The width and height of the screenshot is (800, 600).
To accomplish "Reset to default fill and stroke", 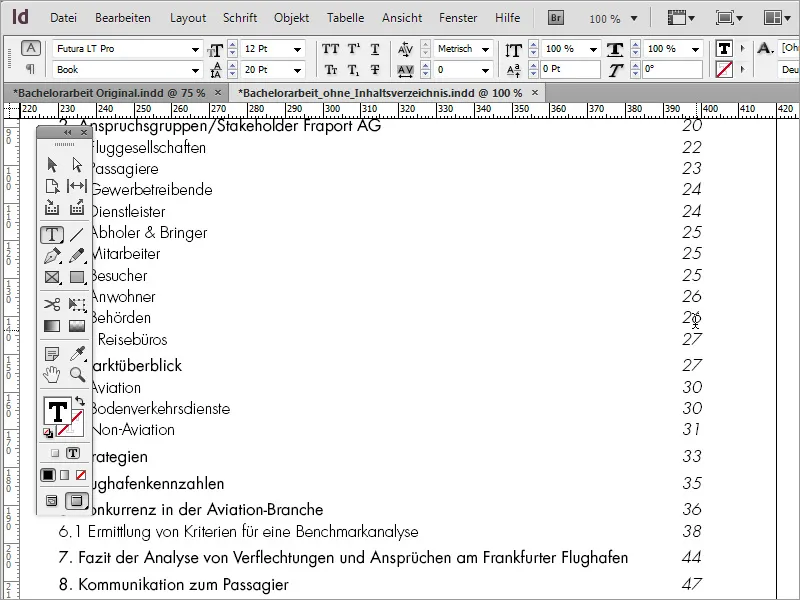I will [48, 433].
